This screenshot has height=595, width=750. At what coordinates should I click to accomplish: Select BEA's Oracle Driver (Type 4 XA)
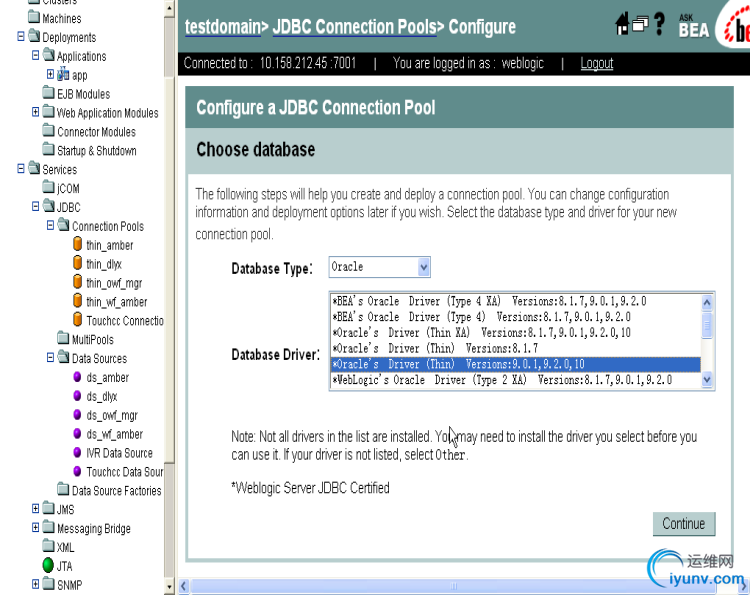pos(516,301)
